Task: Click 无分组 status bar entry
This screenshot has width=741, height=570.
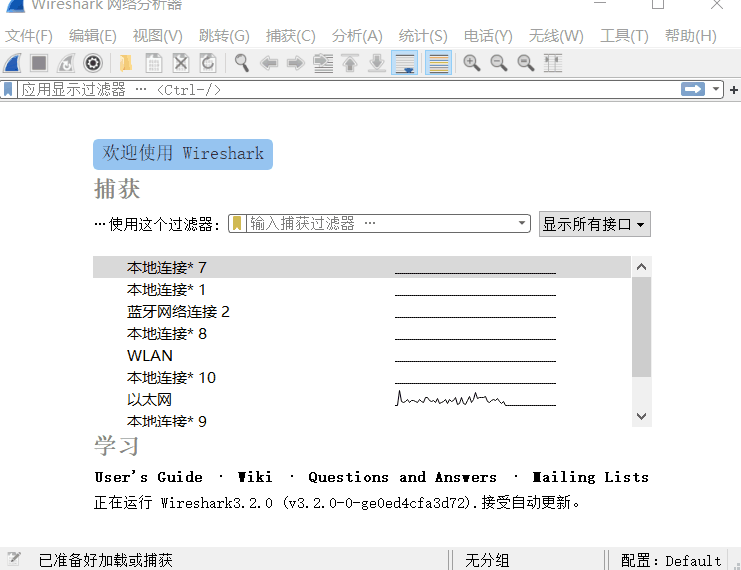Action: pos(487,561)
